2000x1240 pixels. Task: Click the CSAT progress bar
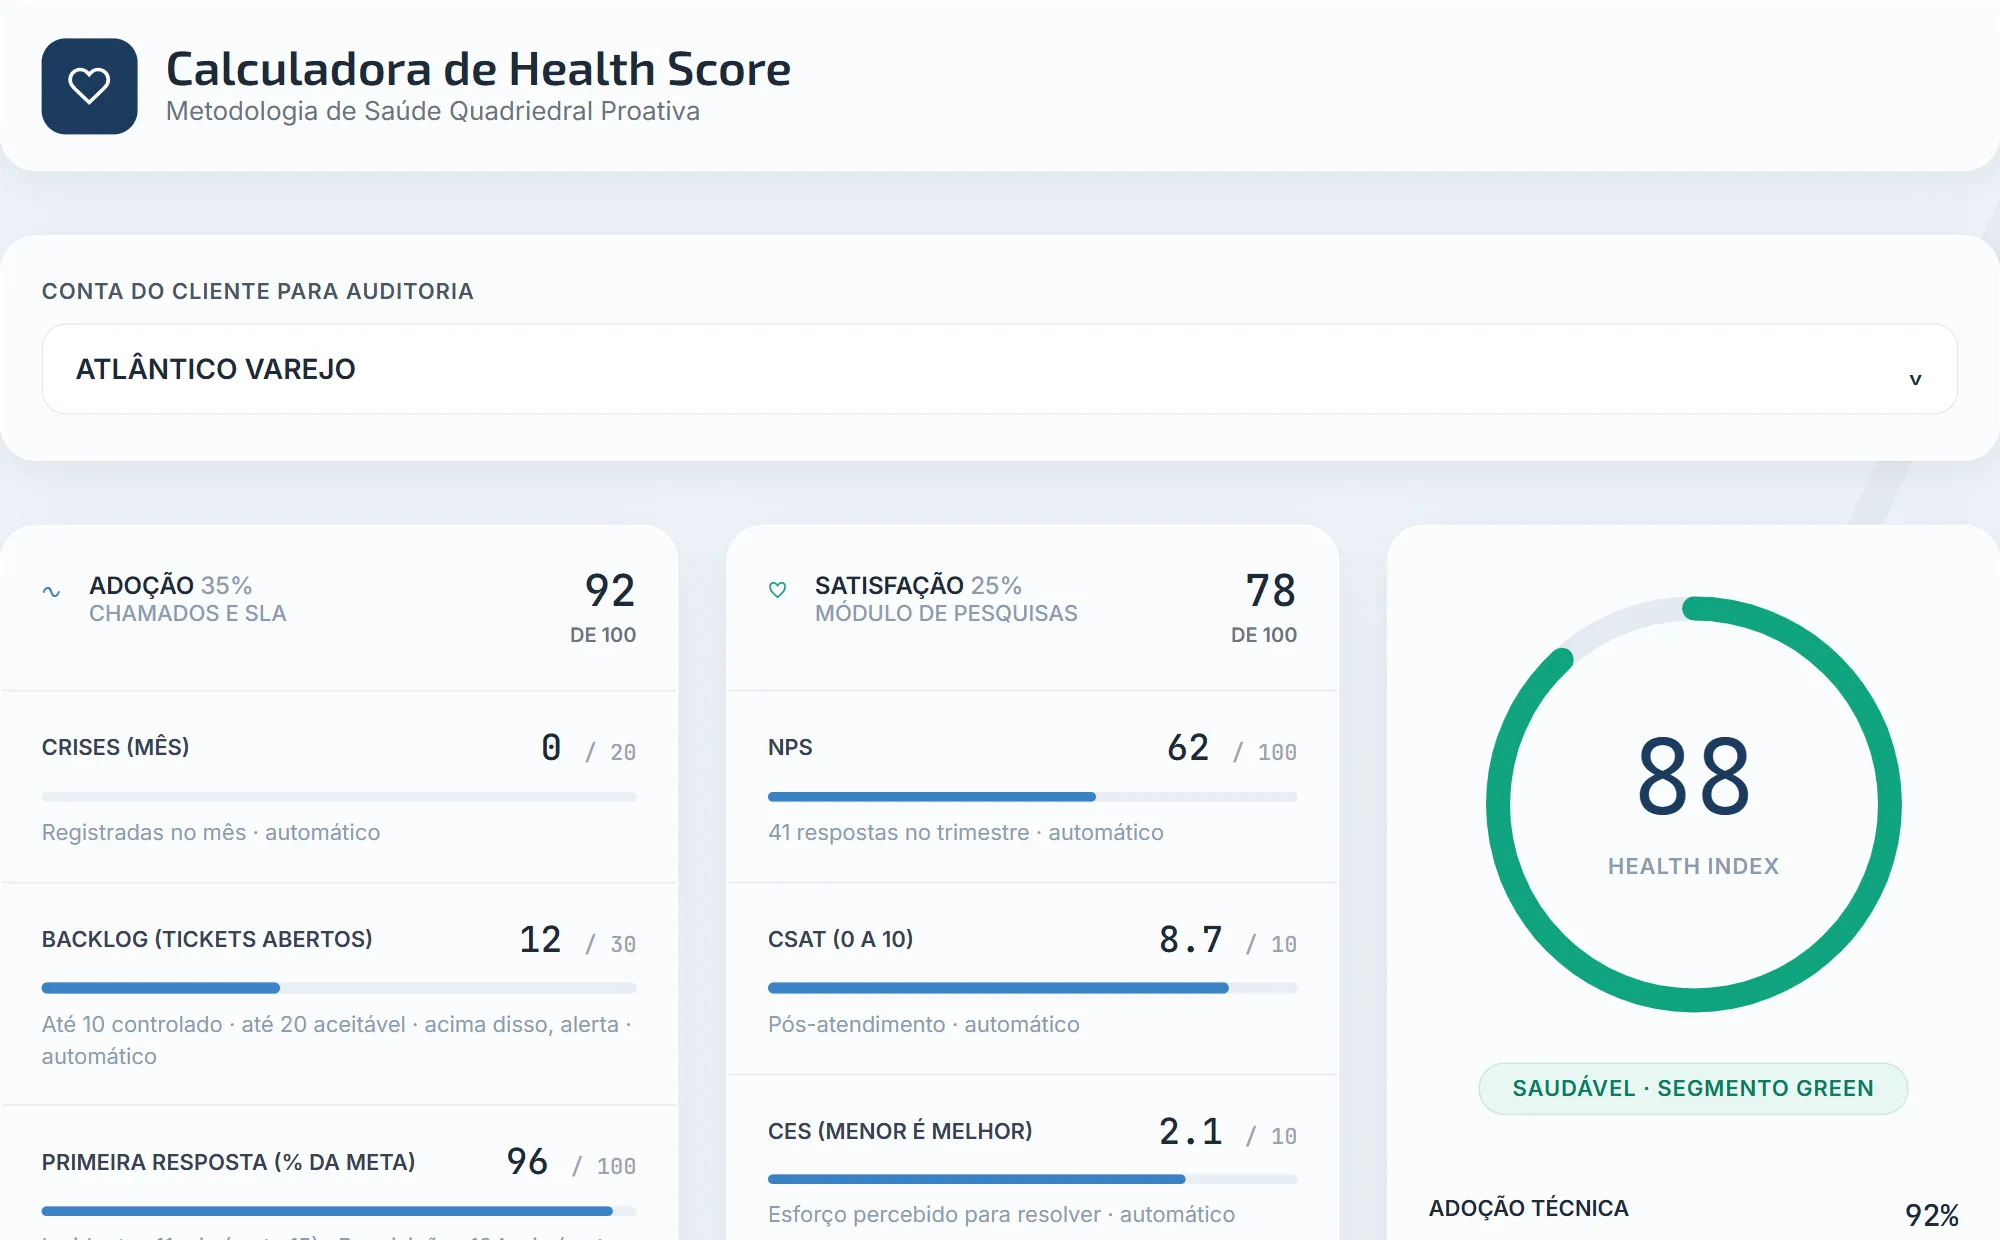pyautogui.click(x=1032, y=988)
